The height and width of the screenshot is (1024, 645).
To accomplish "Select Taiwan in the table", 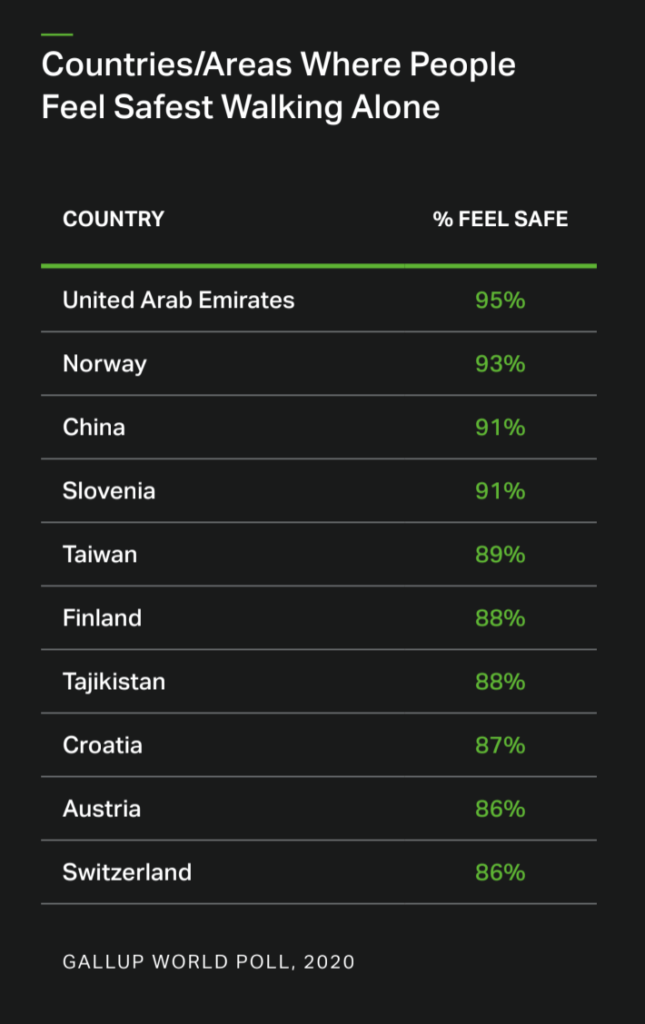I will point(100,554).
